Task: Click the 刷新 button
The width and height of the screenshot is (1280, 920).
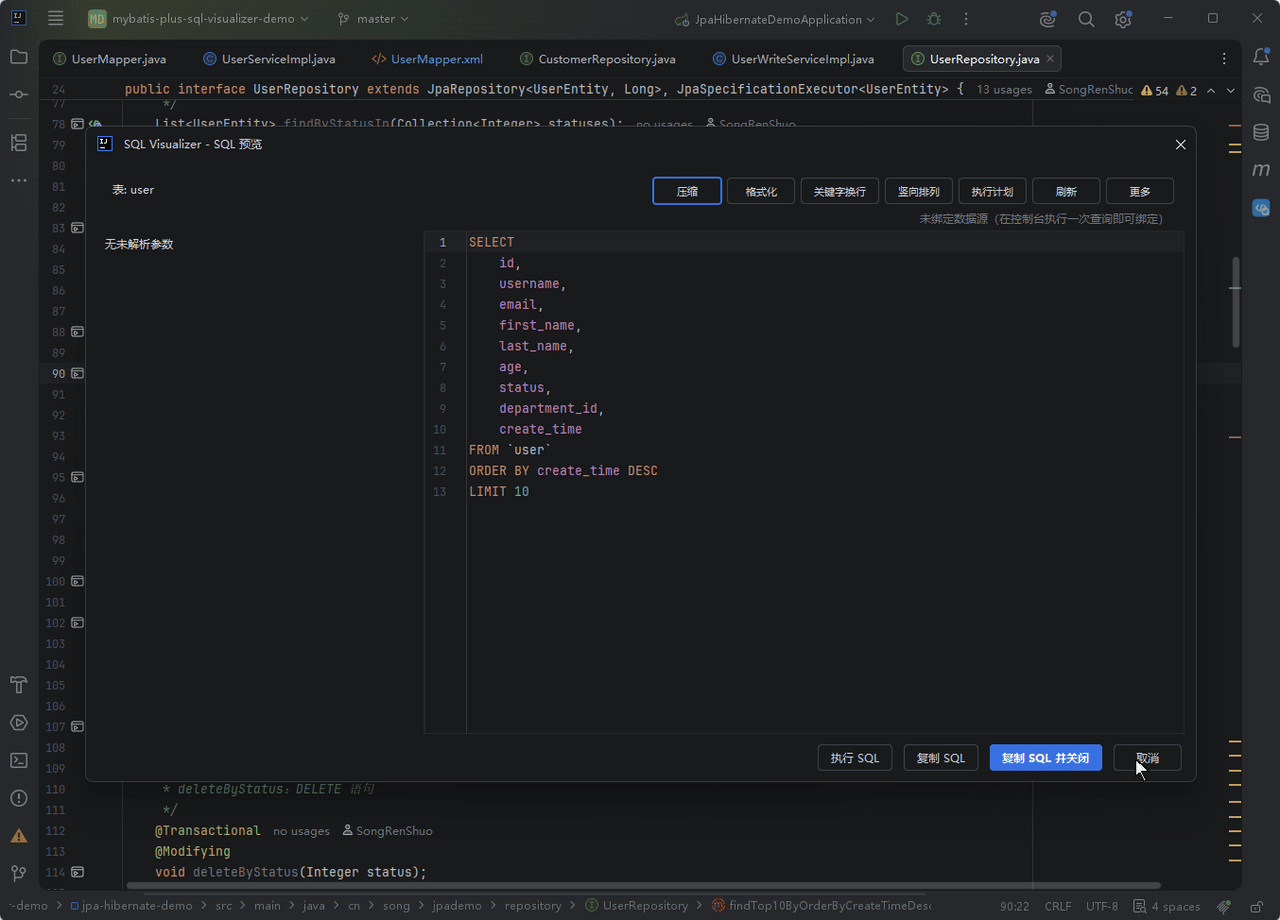Action: pyautogui.click(x=1066, y=191)
